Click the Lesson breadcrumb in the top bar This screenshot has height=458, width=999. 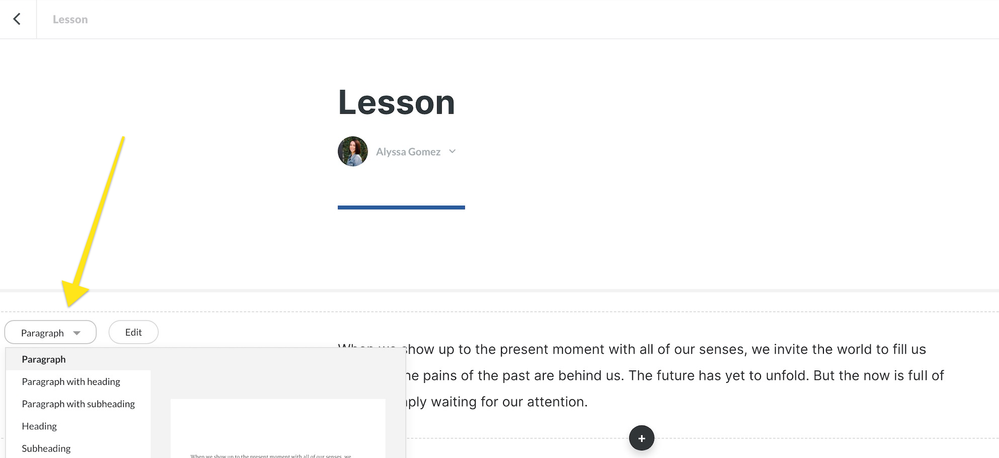(x=70, y=19)
